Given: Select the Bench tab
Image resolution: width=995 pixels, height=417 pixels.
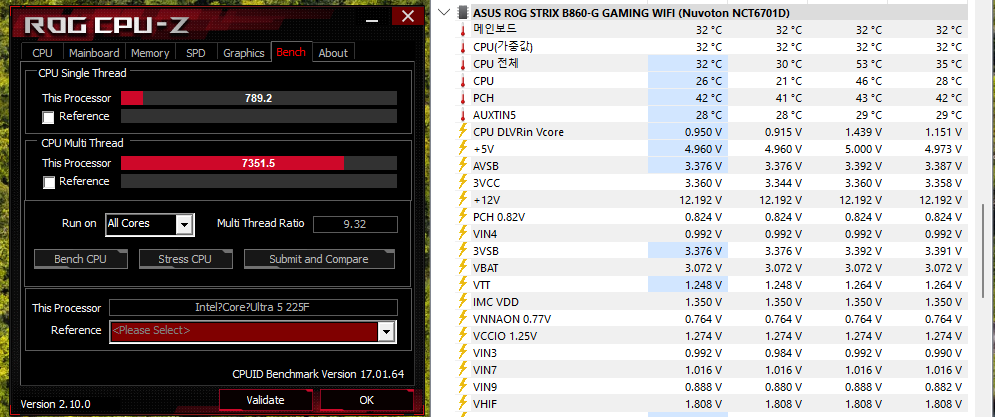Looking at the screenshot, I should [291, 51].
